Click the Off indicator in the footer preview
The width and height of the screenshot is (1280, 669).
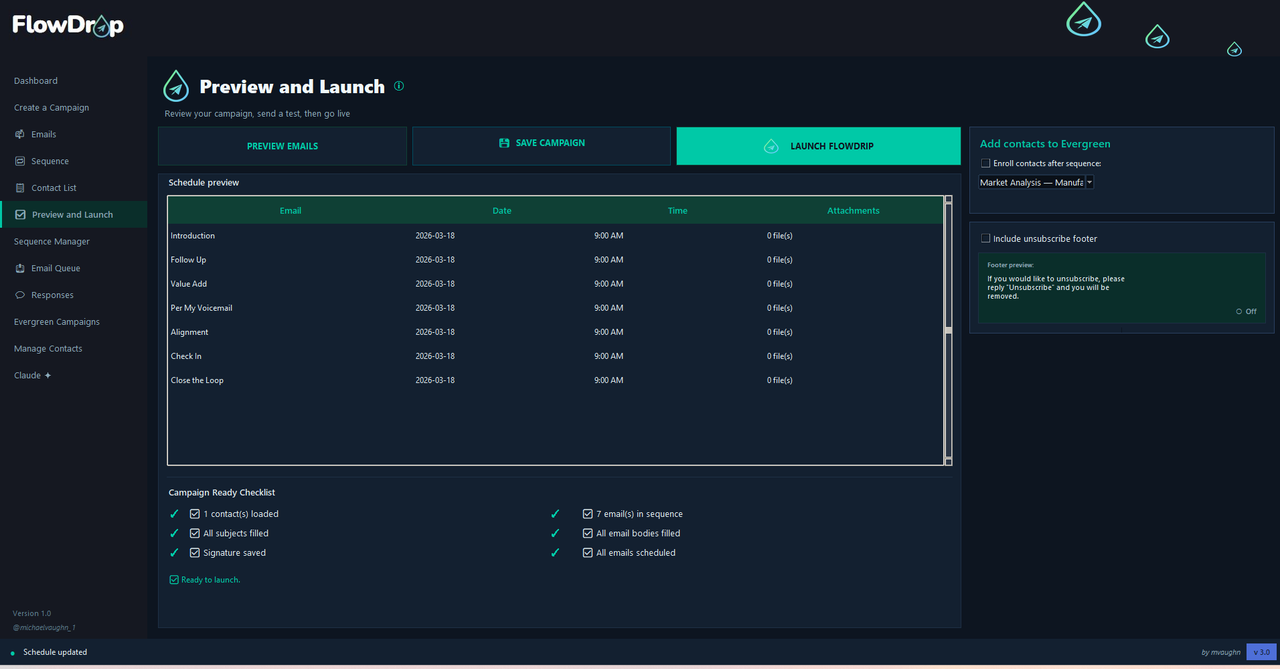pyautogui.click(x=1246, y=311)
